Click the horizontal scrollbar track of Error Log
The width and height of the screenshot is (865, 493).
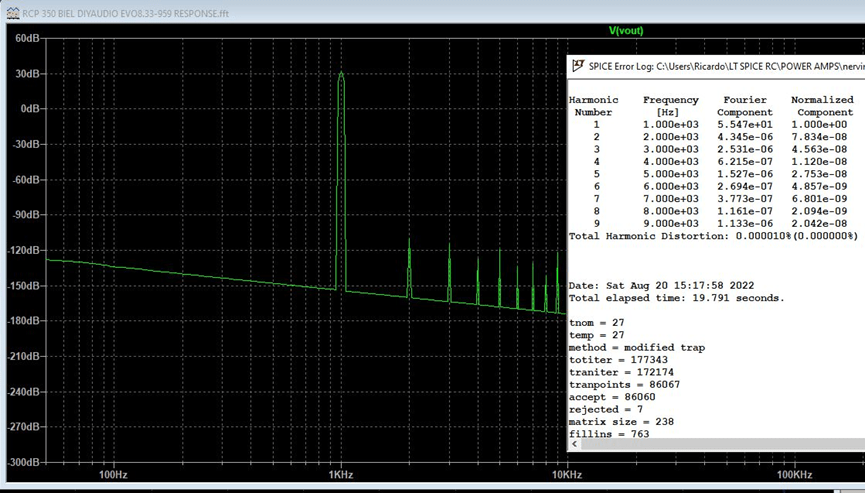[x=723, y=444]
